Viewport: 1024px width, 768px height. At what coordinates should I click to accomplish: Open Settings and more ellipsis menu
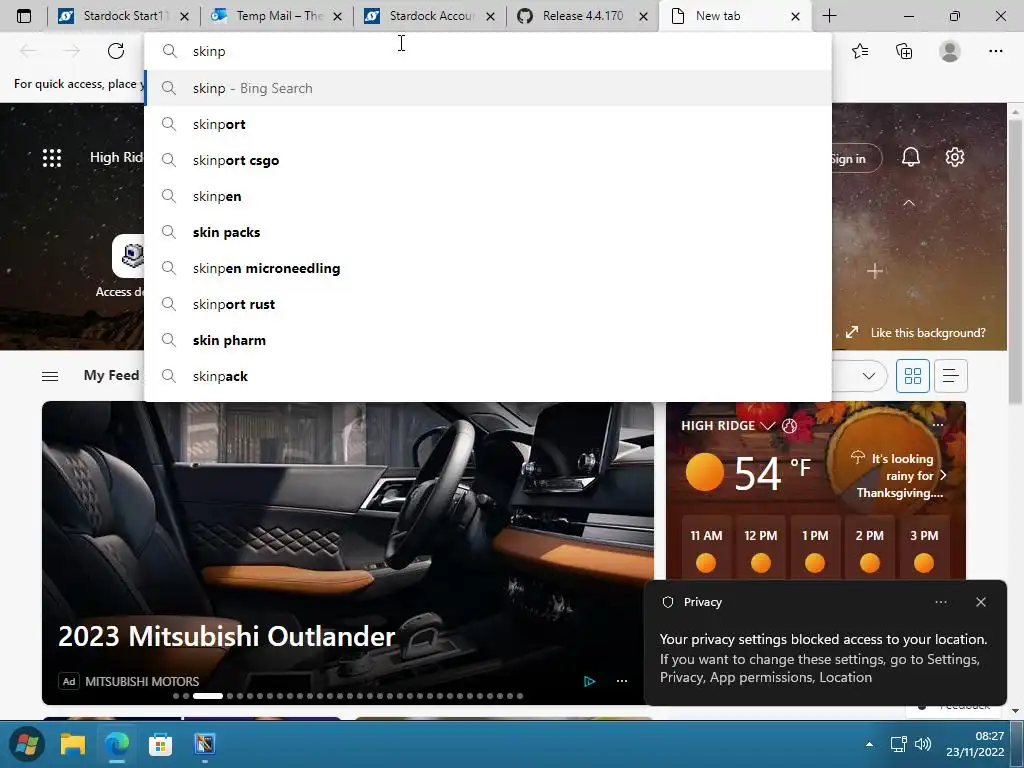(x=995, y=51)
